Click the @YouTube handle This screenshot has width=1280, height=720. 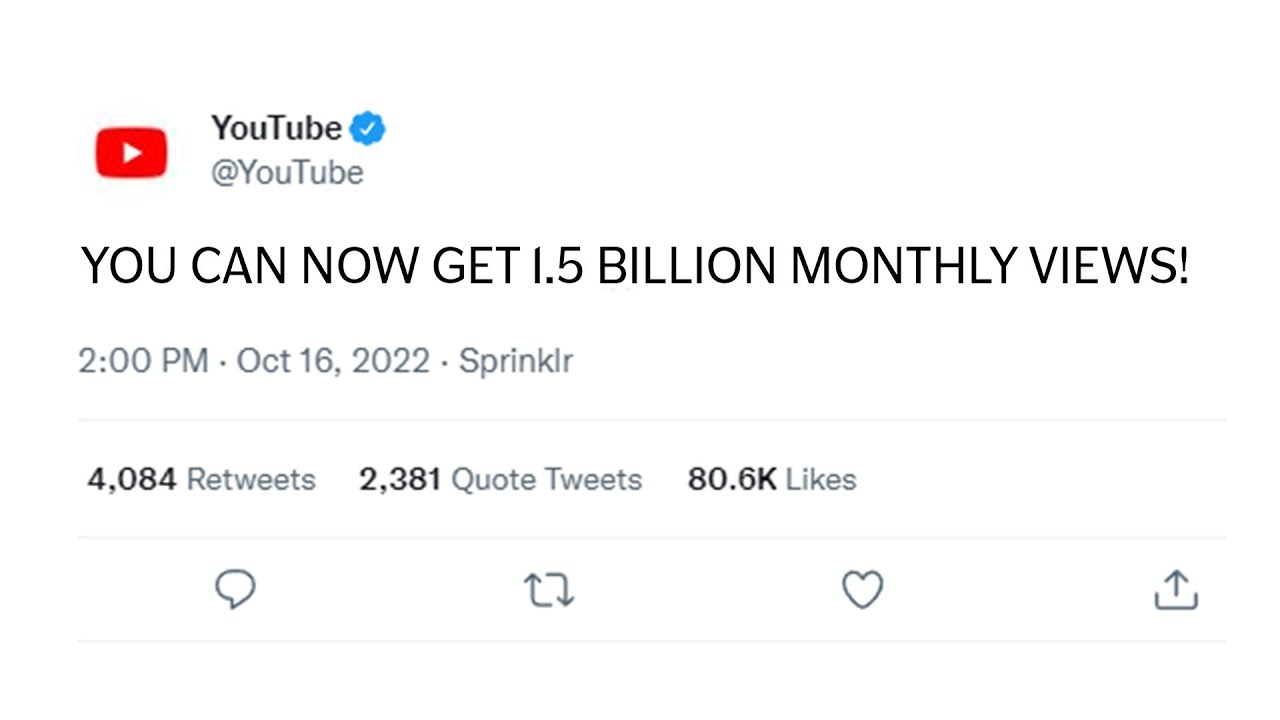pos(286,173)
